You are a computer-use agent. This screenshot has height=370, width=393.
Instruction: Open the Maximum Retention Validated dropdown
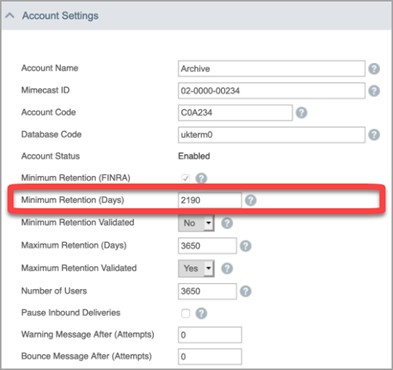pos(196,268)
